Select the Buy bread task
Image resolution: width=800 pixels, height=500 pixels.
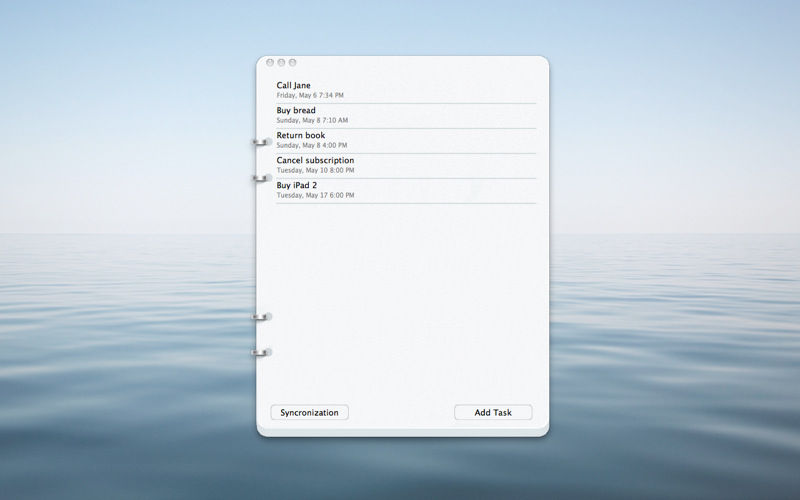coord(406,115)
